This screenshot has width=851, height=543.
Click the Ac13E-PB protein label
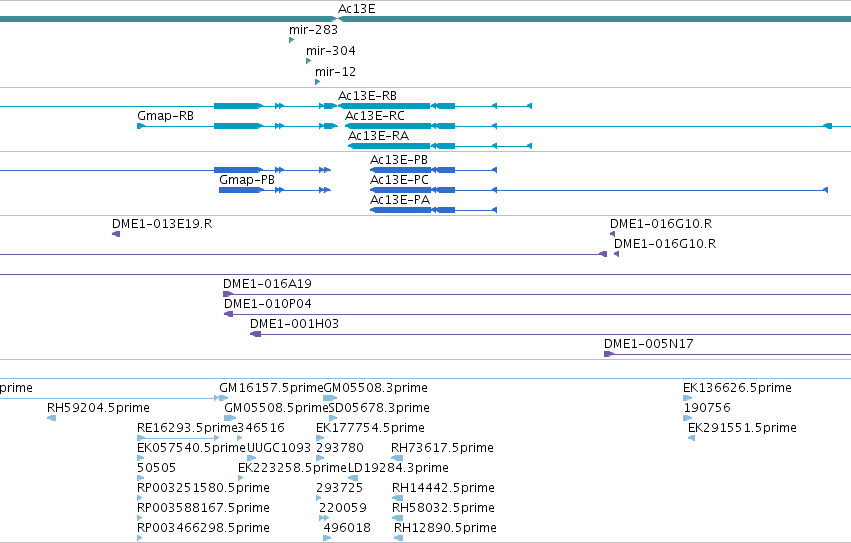399,160
